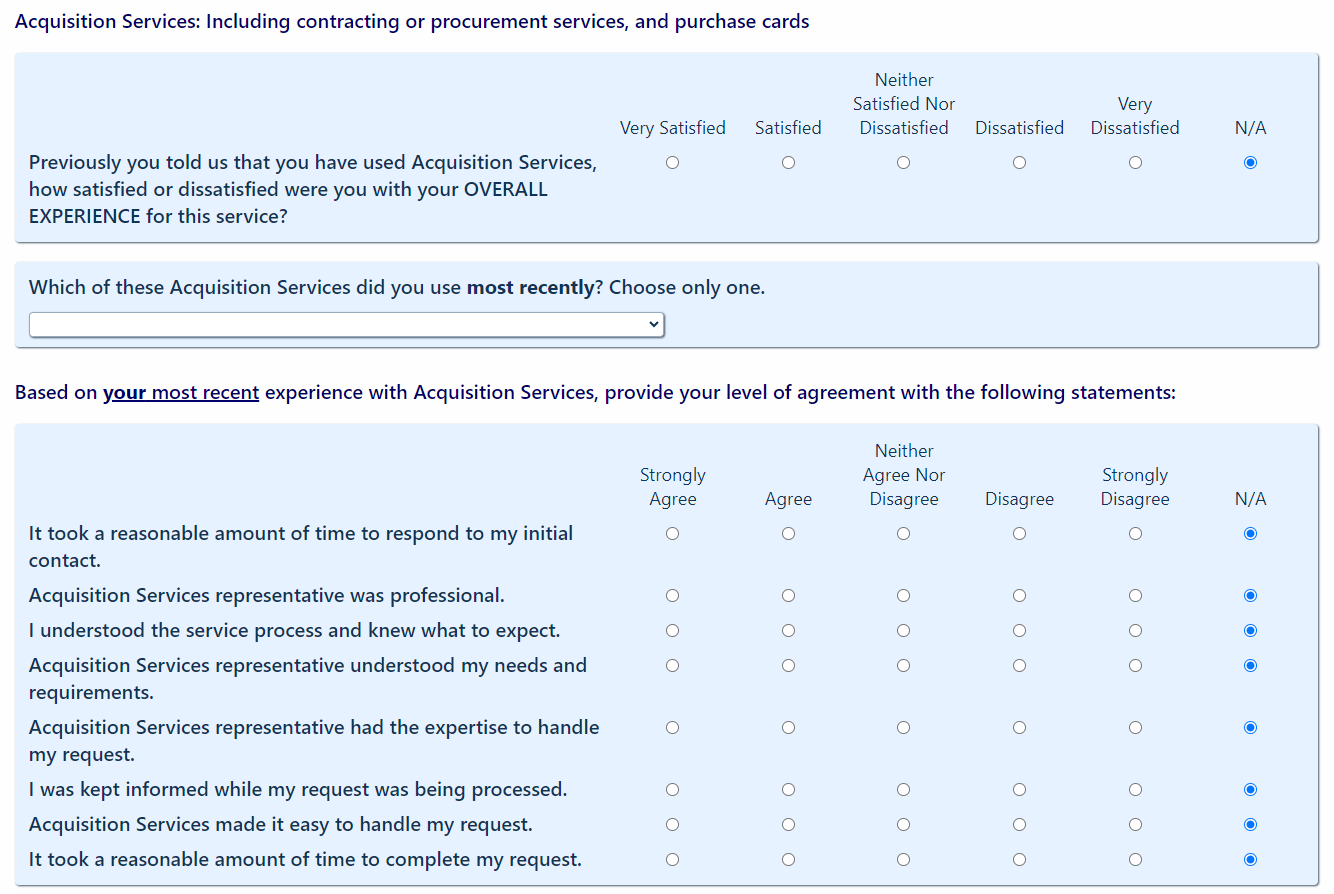Choose Agree for representative was professional
Viewport: 1334px width, 894px height.
click(x=788, y=596)
